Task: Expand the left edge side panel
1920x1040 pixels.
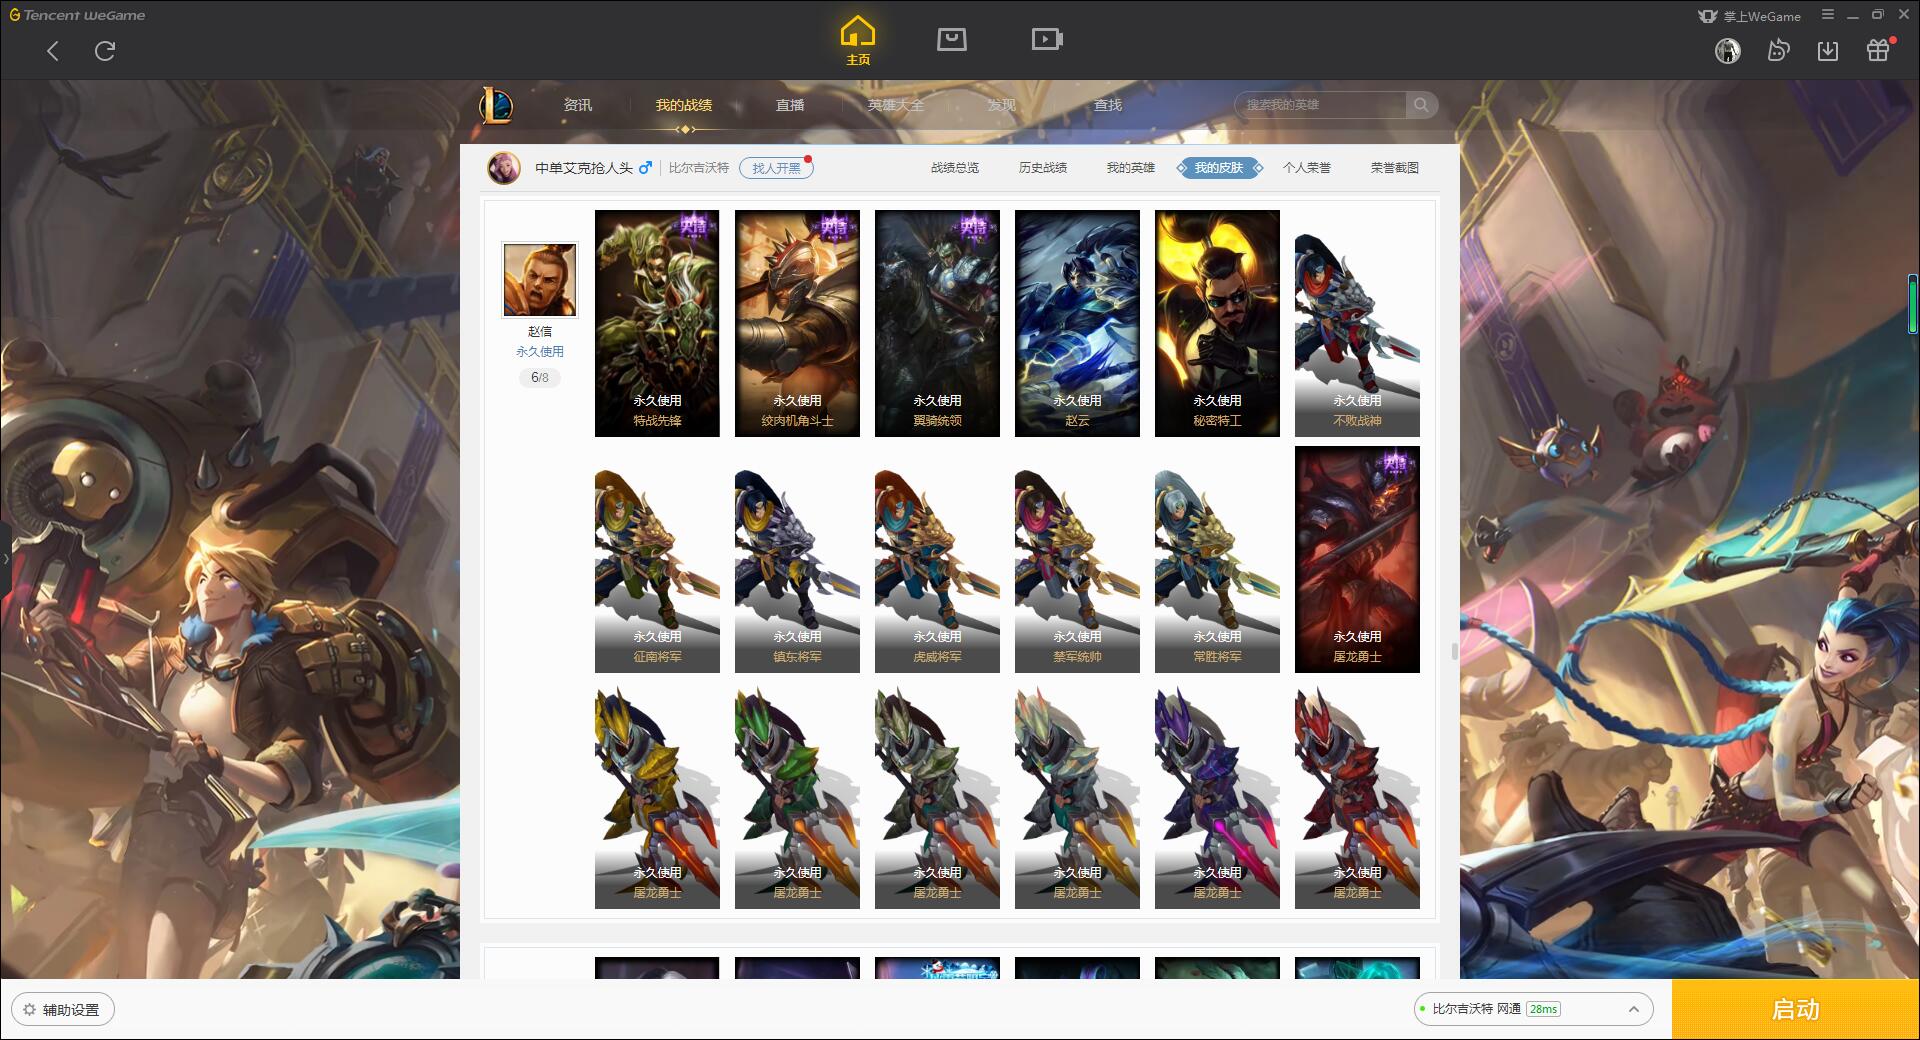Action: pyautogui.click(x=5, y=558)
